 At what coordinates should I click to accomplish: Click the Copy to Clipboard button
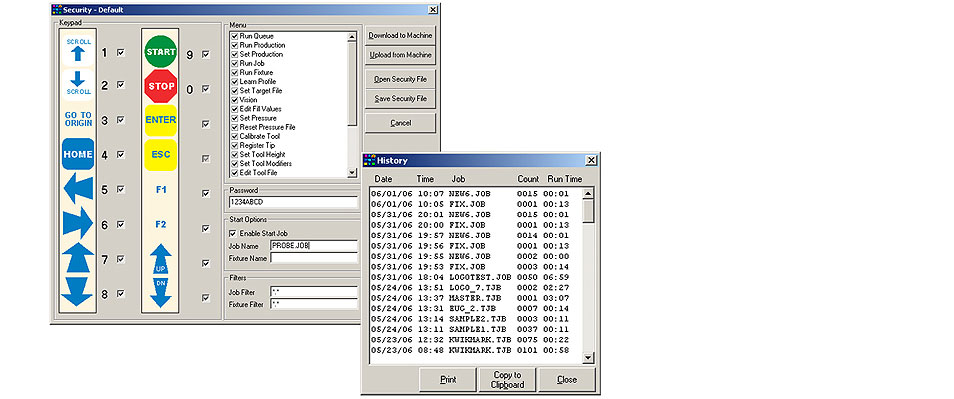(x=507, y=380)
